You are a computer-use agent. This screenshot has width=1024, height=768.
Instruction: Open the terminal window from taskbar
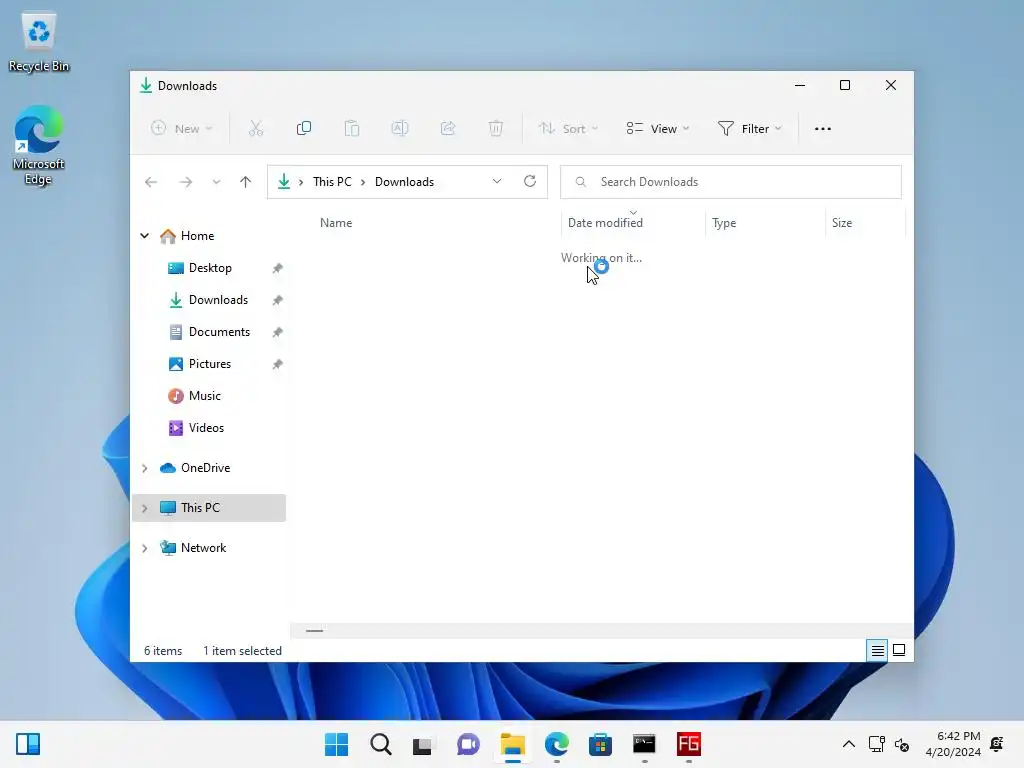[644, 744]
